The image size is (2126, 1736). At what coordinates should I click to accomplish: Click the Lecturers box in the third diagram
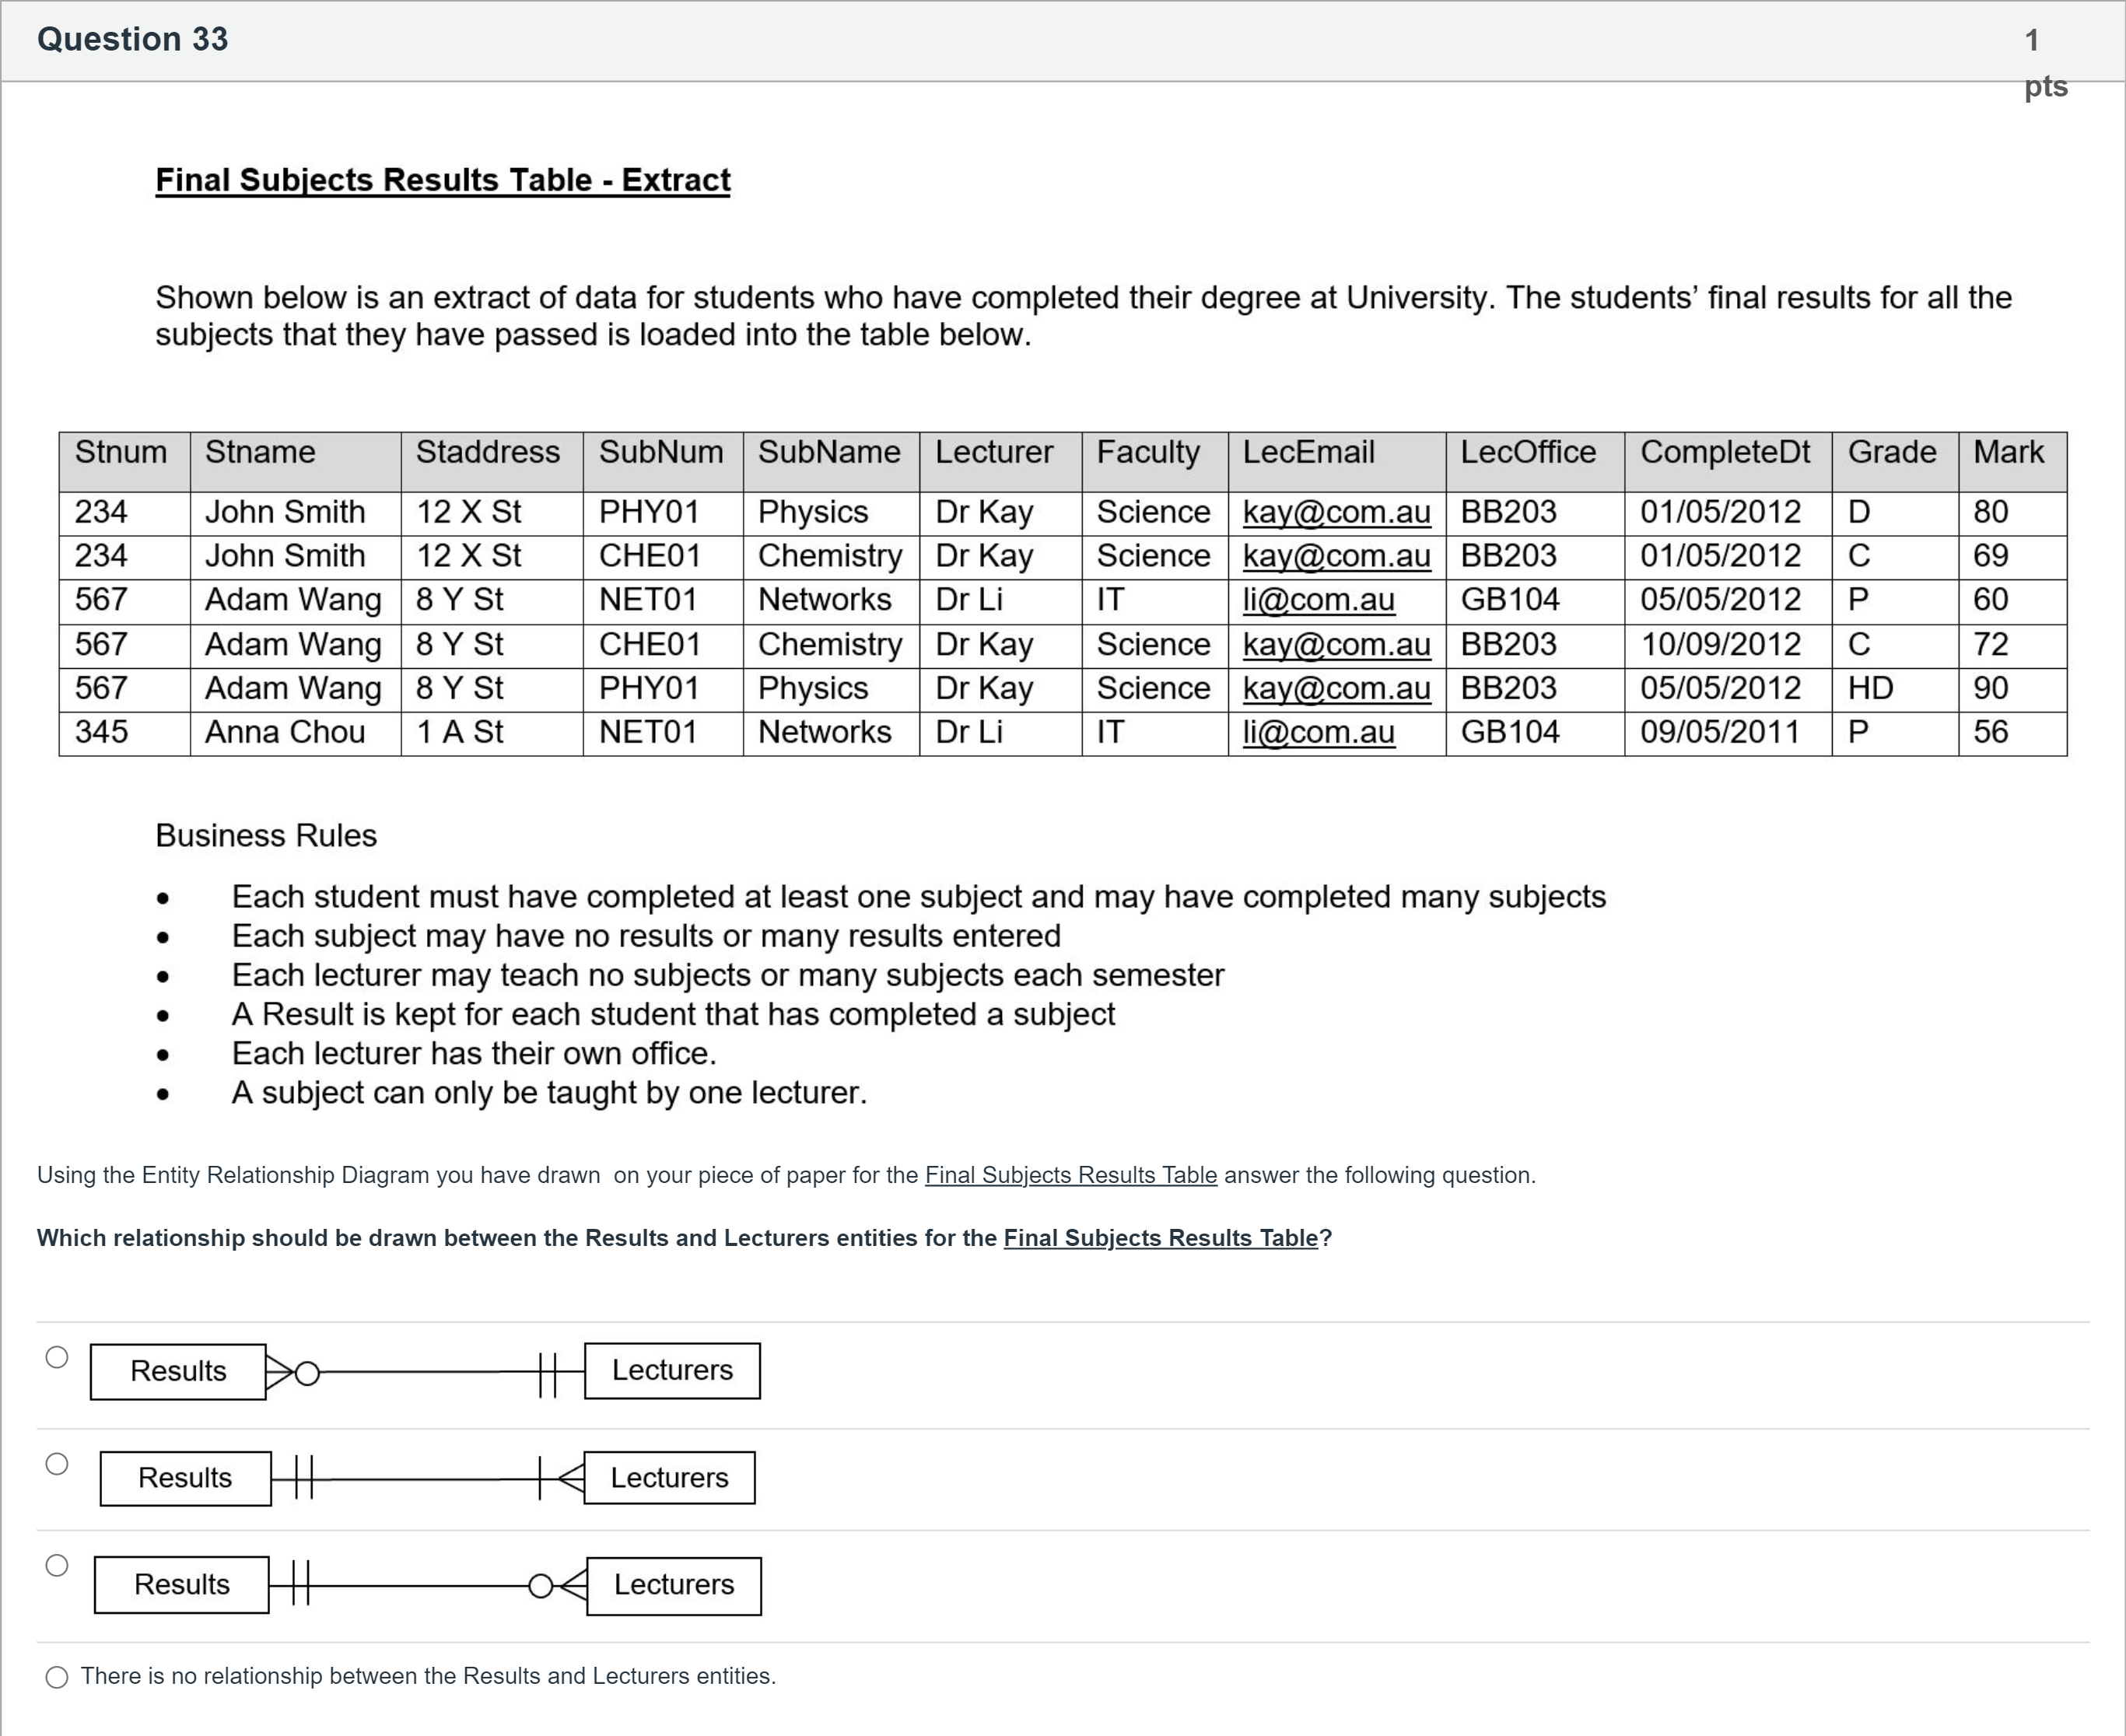673,1585
